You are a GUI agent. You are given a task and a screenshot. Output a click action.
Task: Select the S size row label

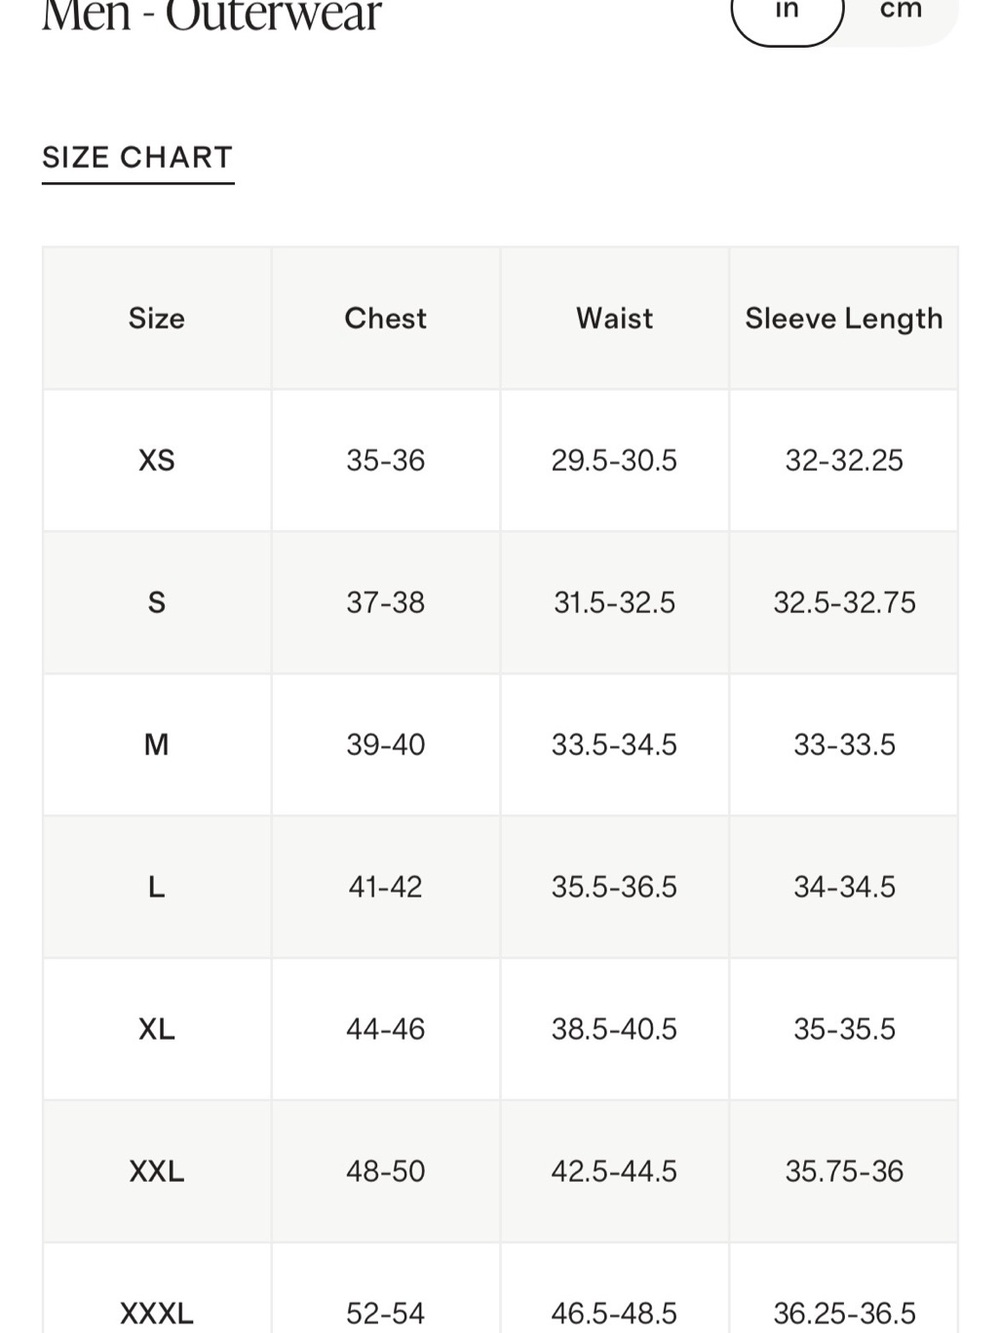(x=157, y=602)
